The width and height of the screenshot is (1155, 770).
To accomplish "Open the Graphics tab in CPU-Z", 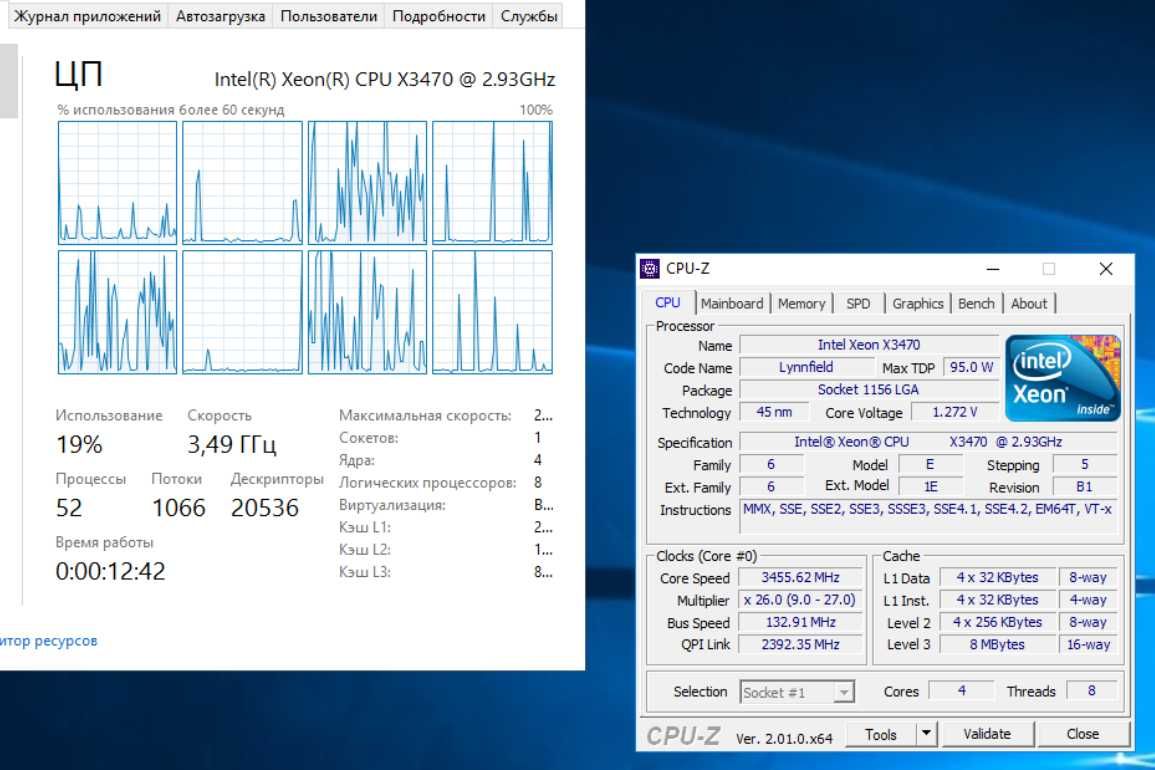I will 917,304.
